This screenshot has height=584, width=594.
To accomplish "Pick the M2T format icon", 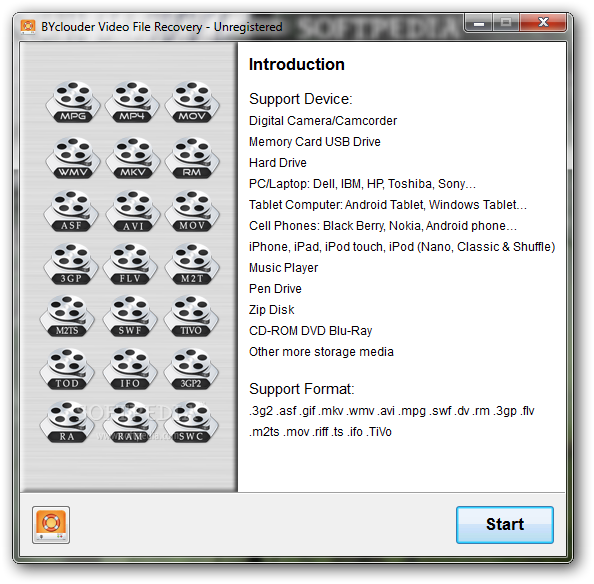I will click(x=192, y=264).
